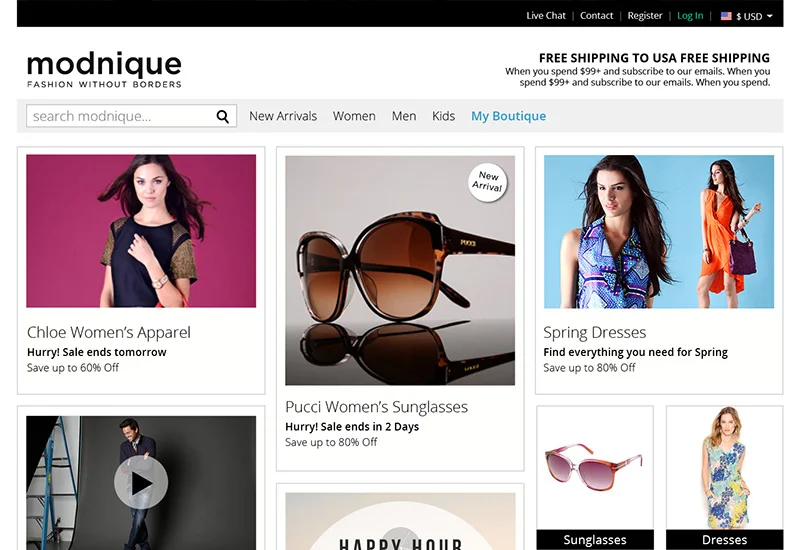Play the men's fashion video
Viewport: 800px width, 550px height.
pyautogui.click(x=141, y=483)
